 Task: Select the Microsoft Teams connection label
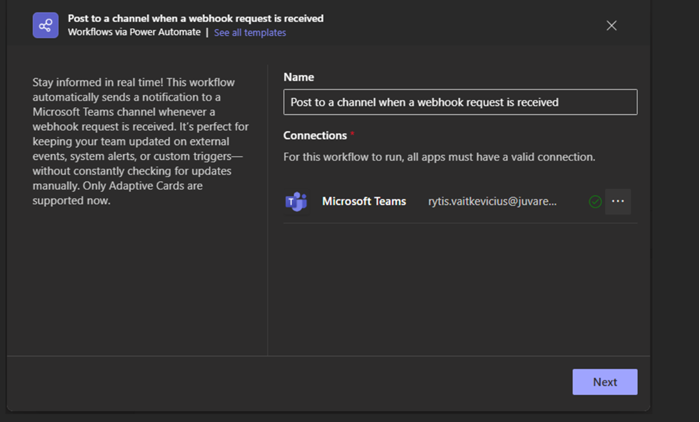364,202
